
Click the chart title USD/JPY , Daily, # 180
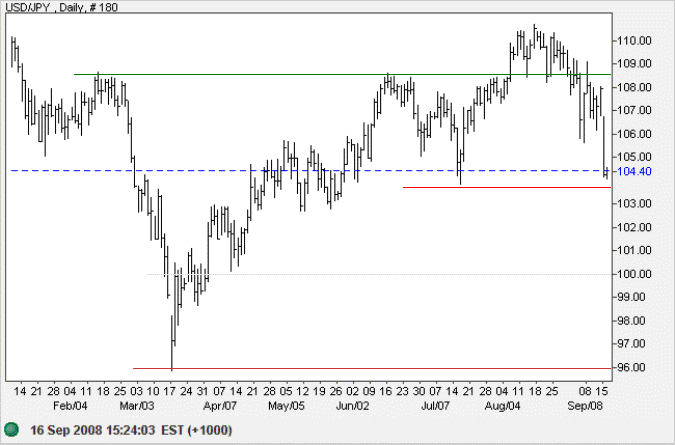coord(61,7)
